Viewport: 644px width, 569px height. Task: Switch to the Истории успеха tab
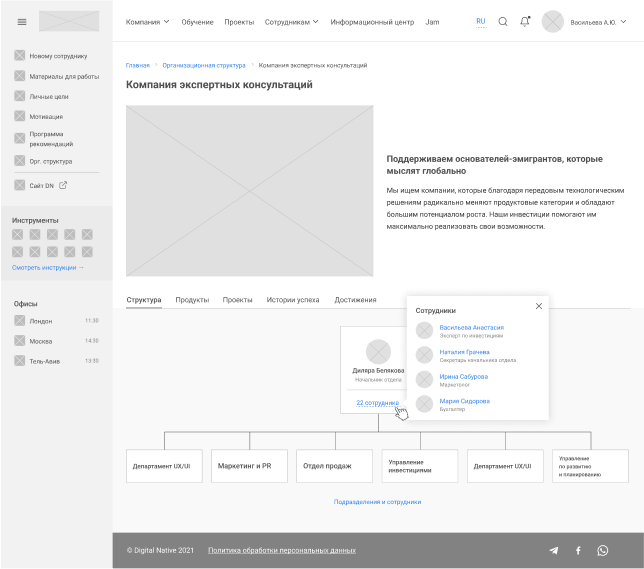(293, 300)
